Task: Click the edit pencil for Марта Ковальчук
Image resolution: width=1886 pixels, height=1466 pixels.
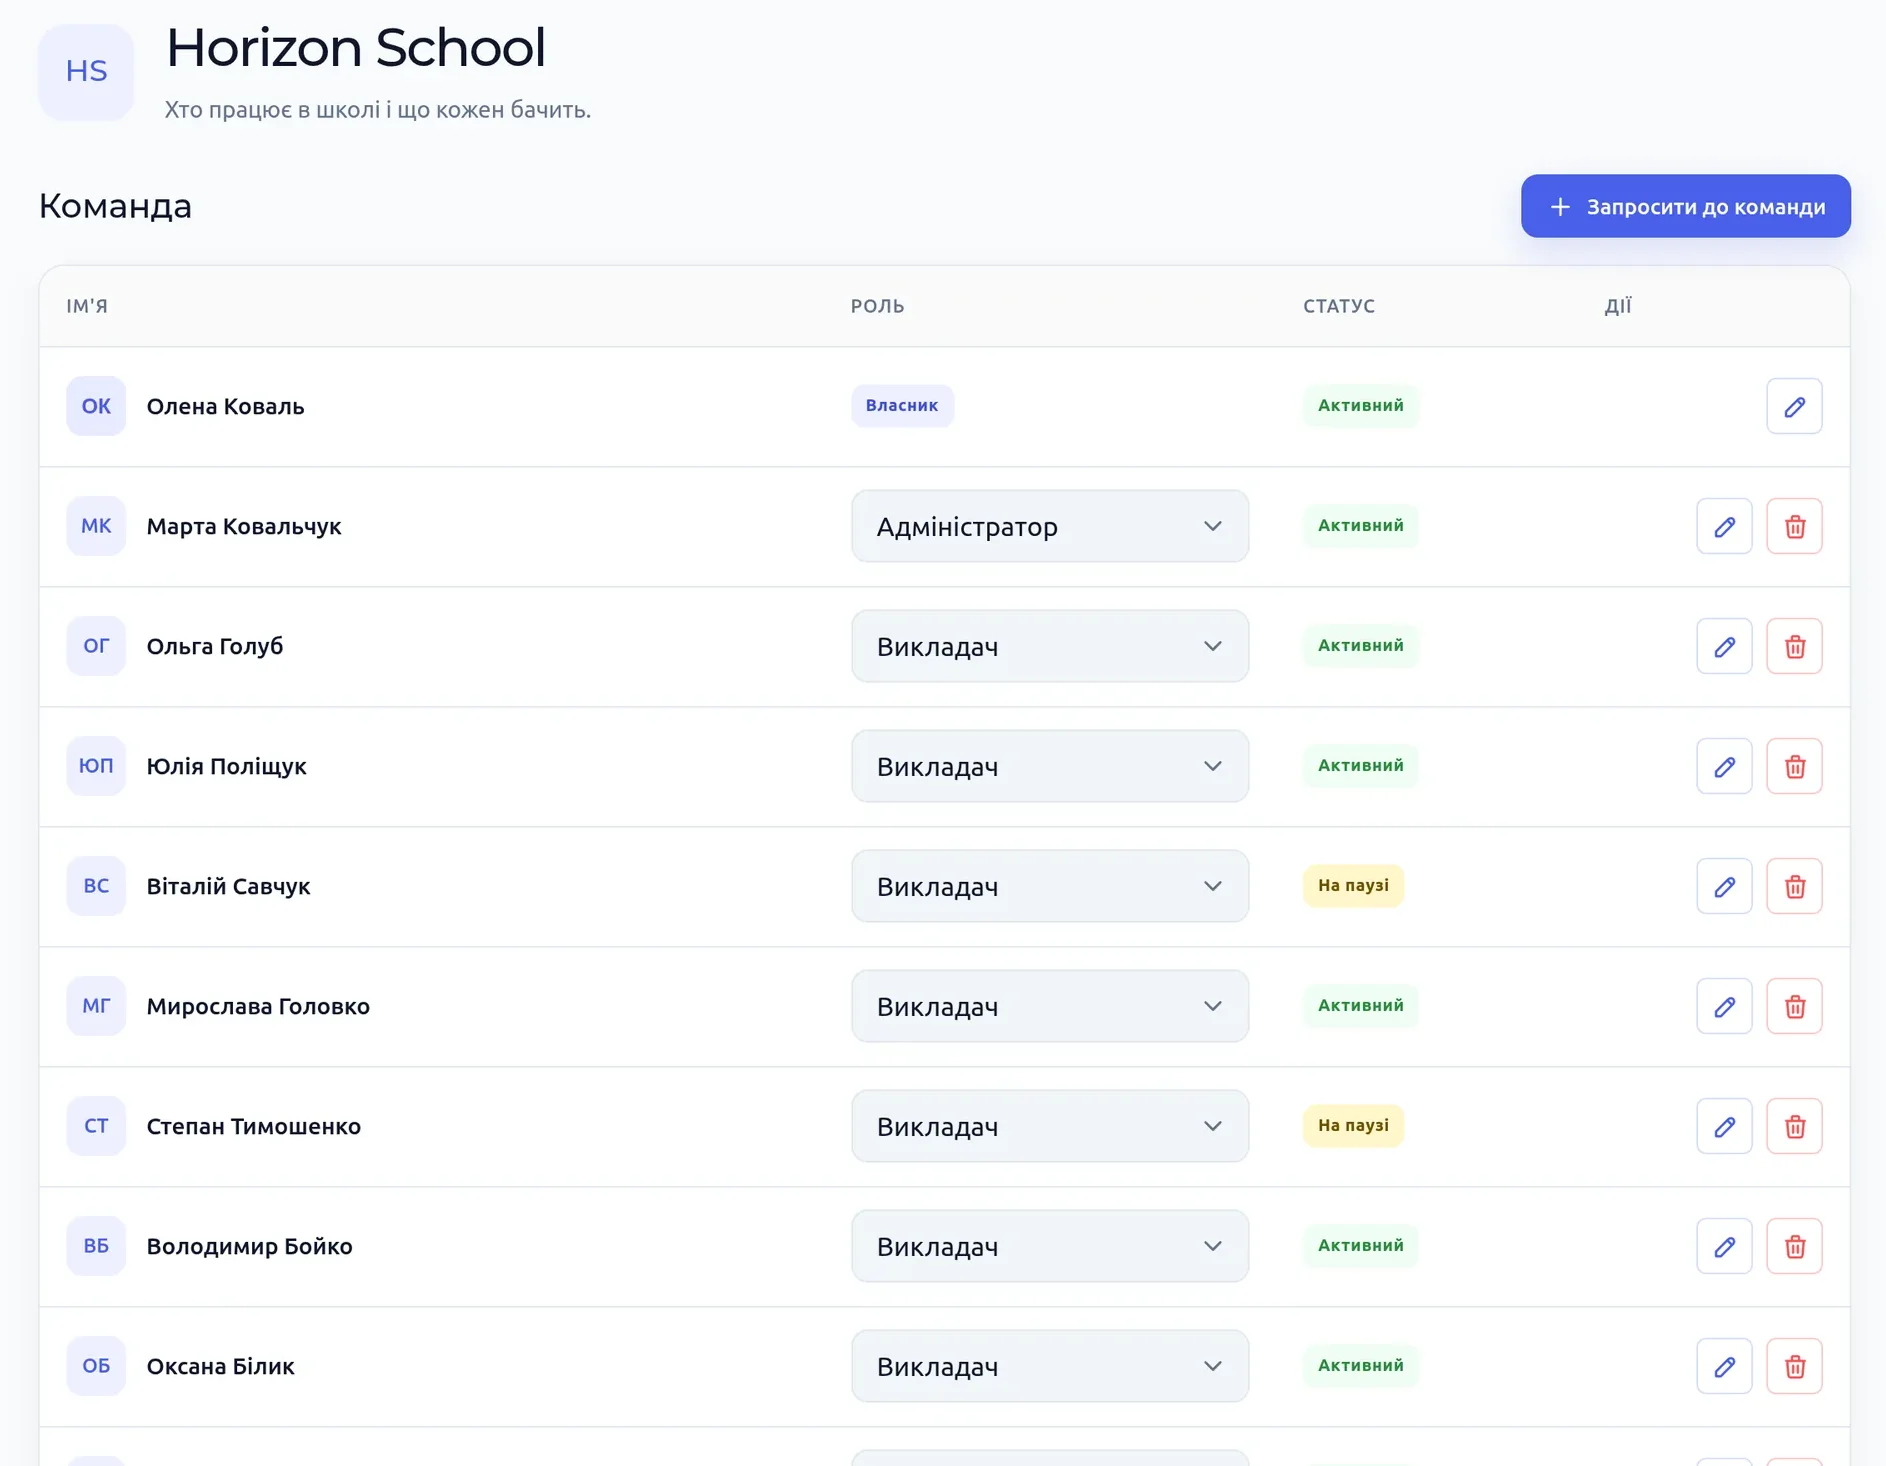Action: click(x=1724, y=526)
